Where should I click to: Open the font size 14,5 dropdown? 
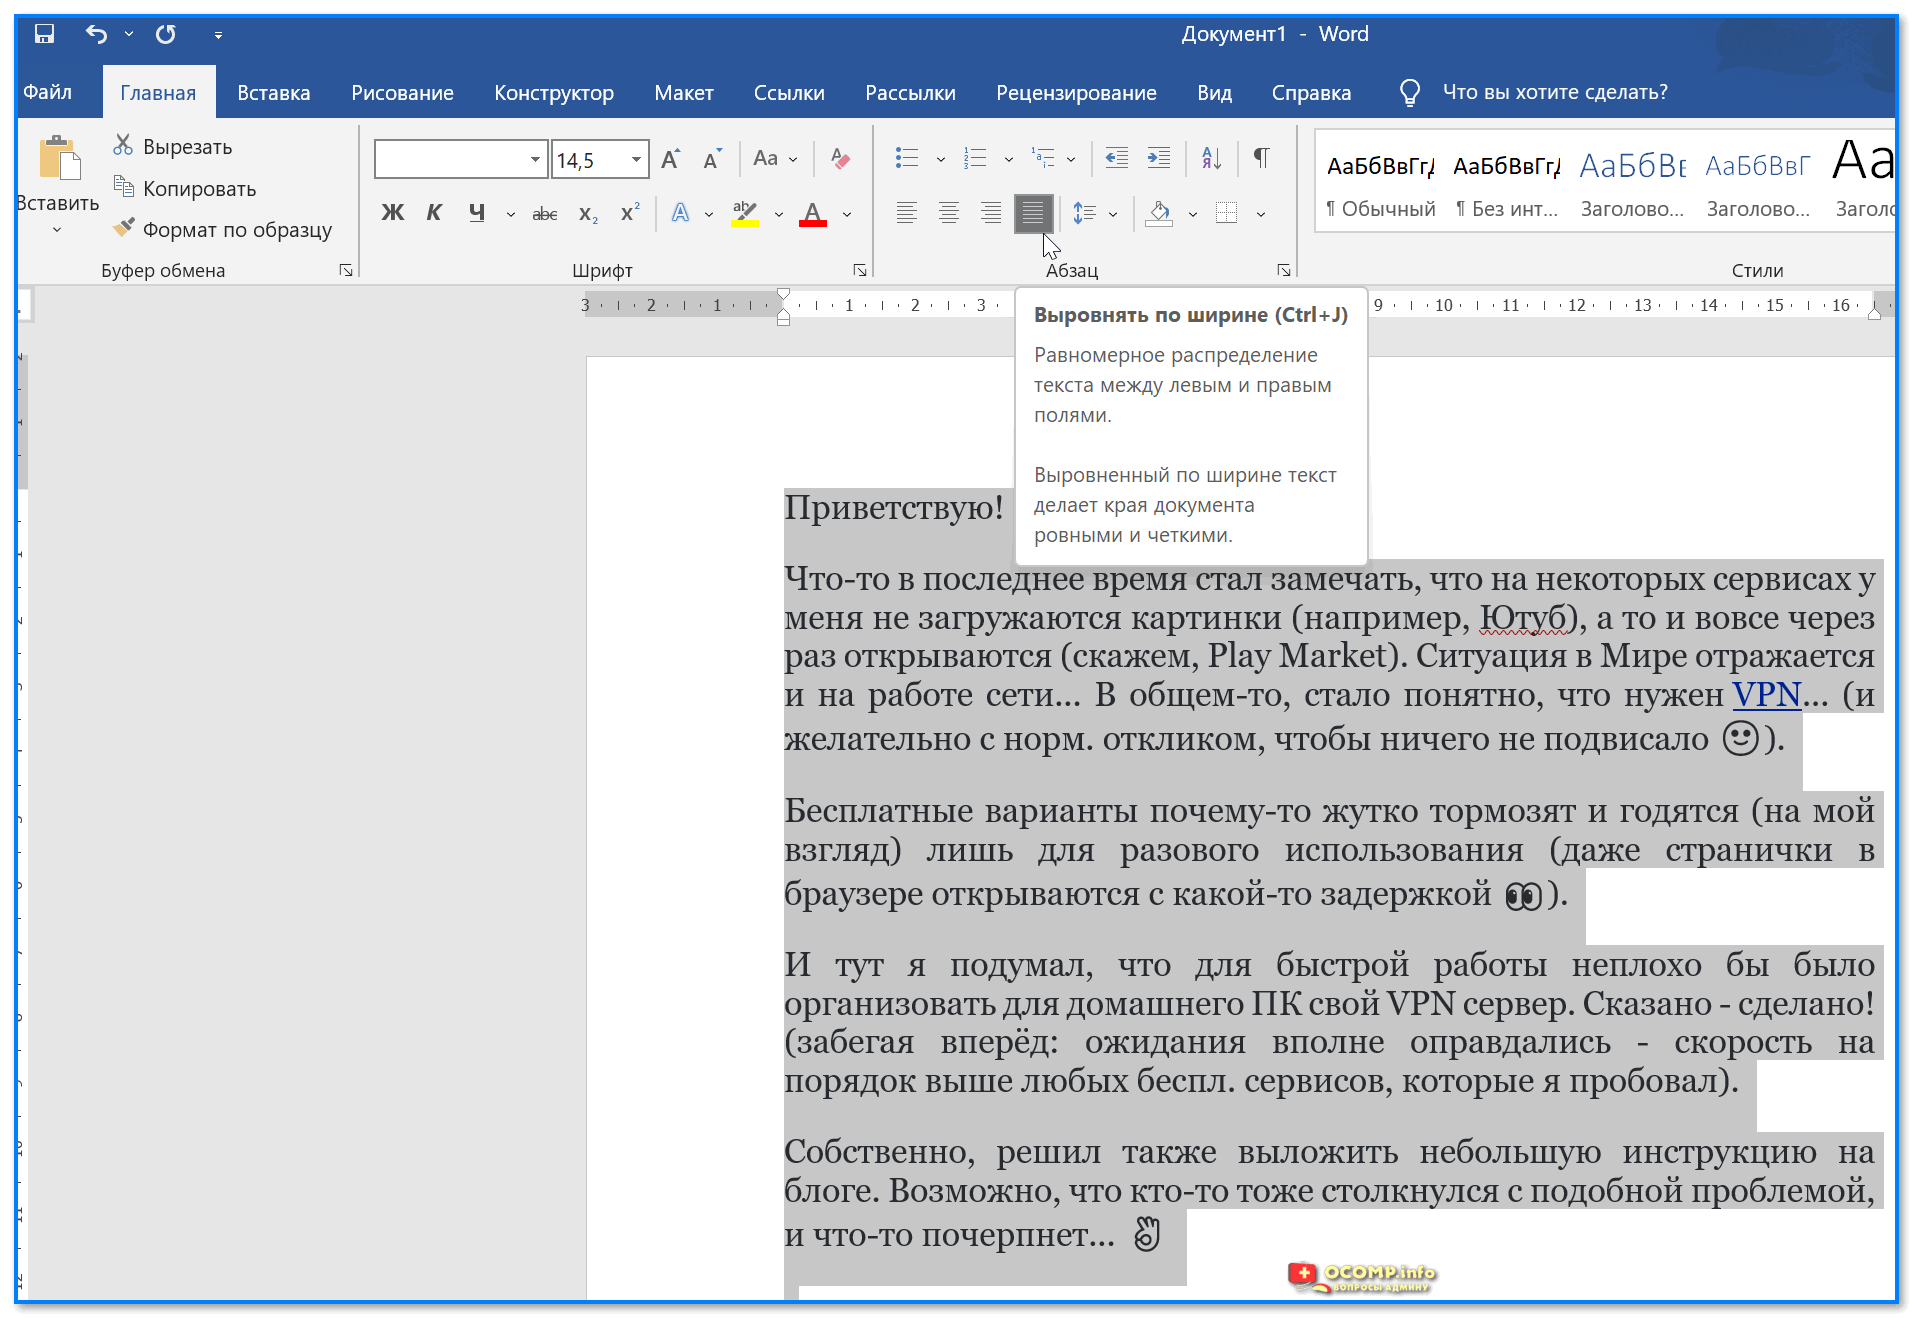tap(636, 159)
